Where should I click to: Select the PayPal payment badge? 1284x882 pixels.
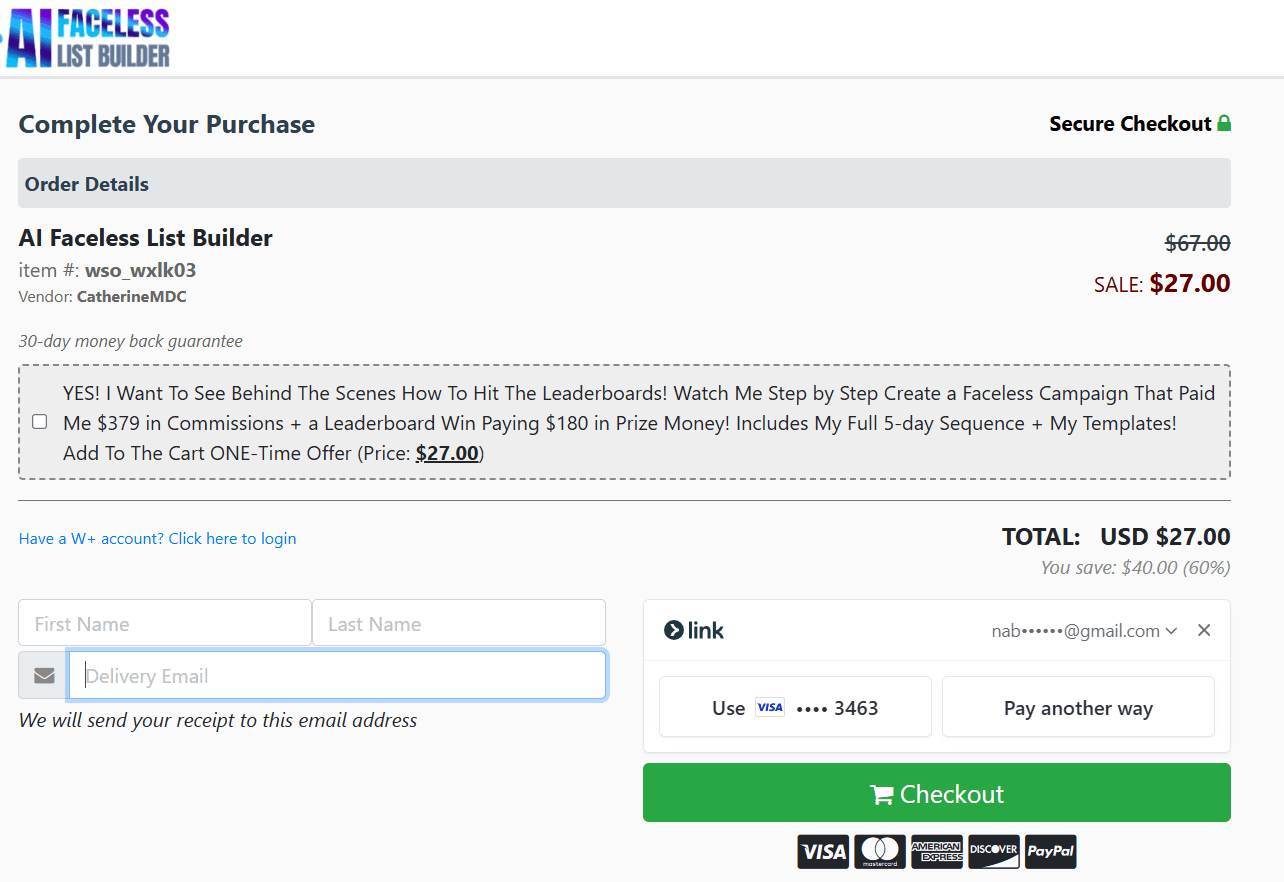point(1050,851)
